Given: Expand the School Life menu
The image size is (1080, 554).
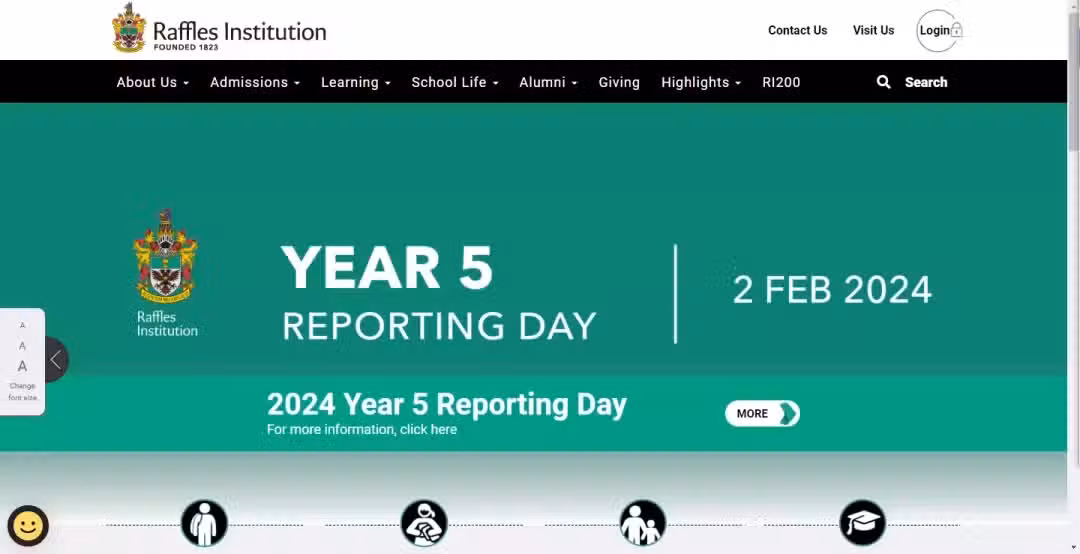Looking at the screenshot, I should point(455,82).
